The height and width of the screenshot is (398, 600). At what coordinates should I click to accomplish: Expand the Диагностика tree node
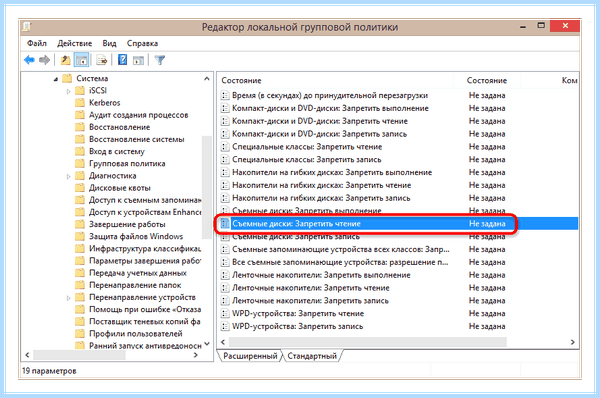pos(68,176)
